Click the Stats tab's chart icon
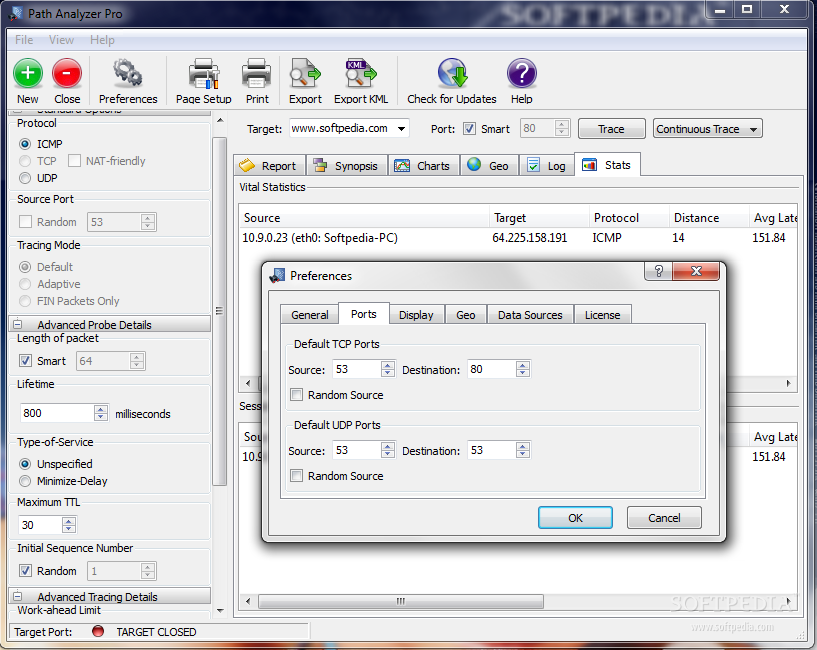This screenshot has height=650, width=817. click(x=589, y=165)
